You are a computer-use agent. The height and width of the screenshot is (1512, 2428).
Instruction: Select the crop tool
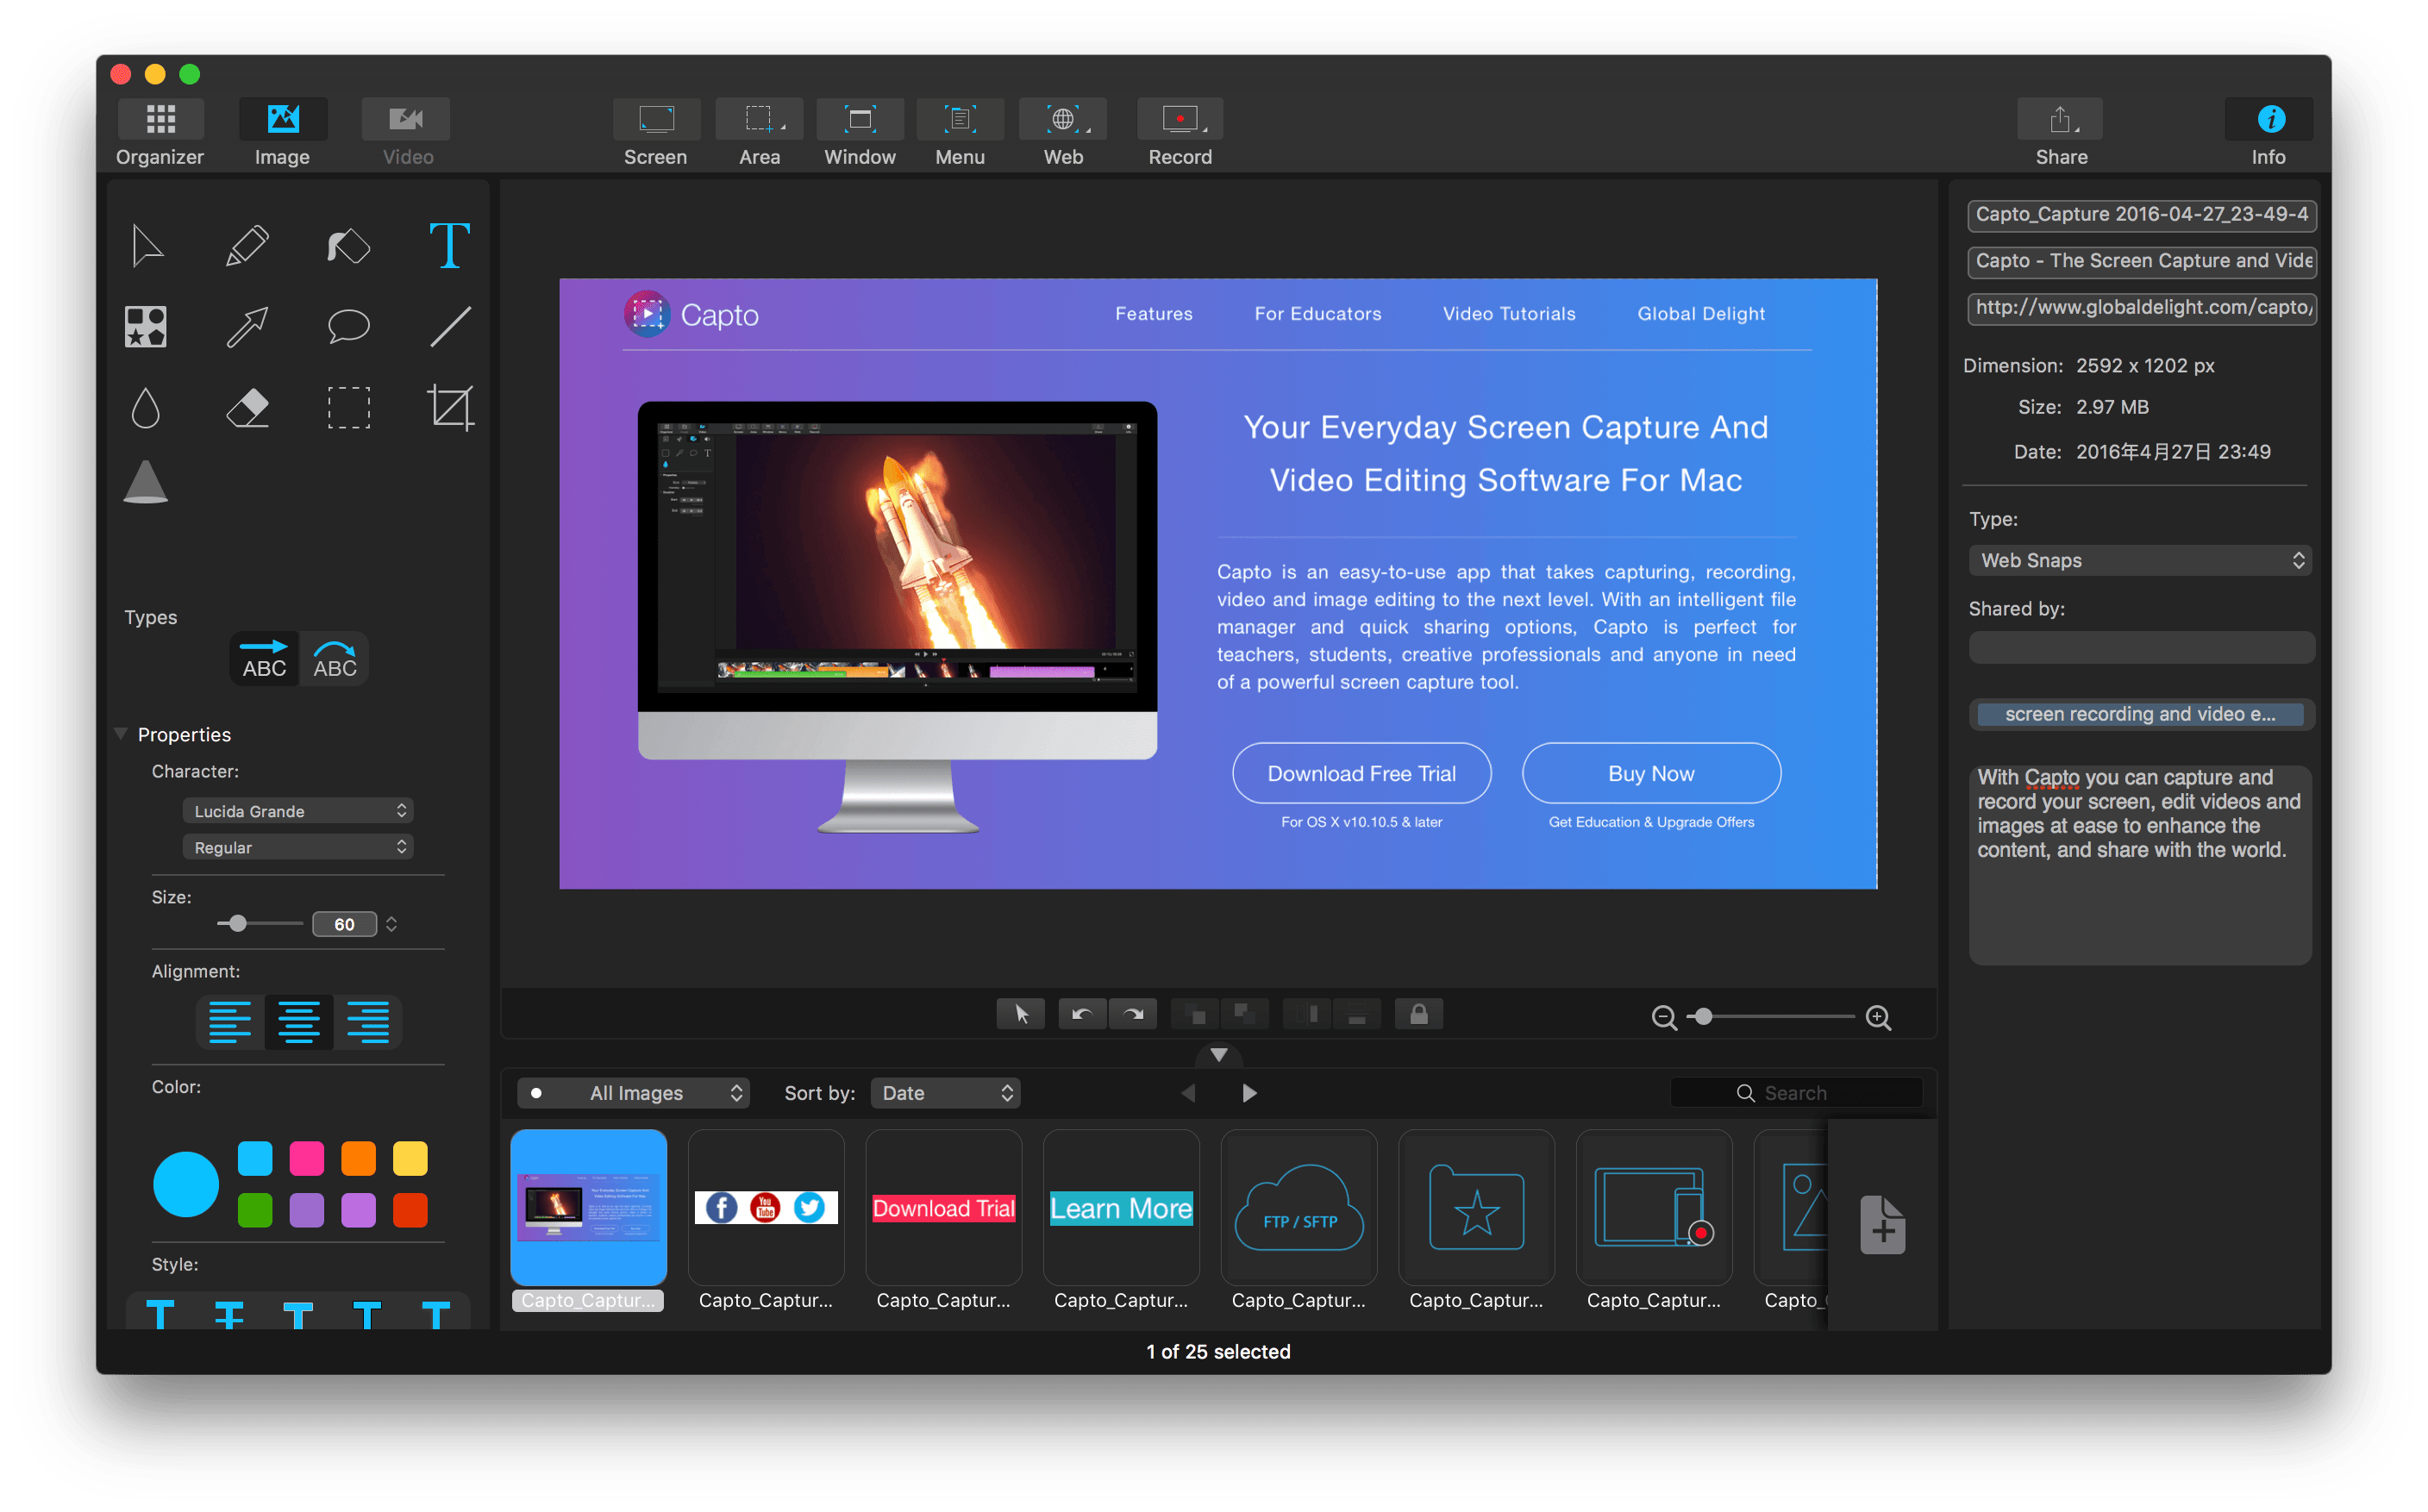[450, 408]
